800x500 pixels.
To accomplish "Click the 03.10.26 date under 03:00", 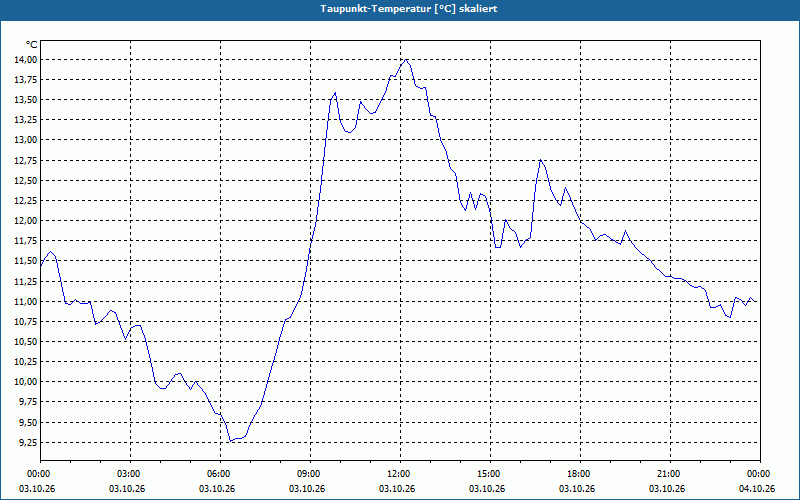I will point(127,489).
